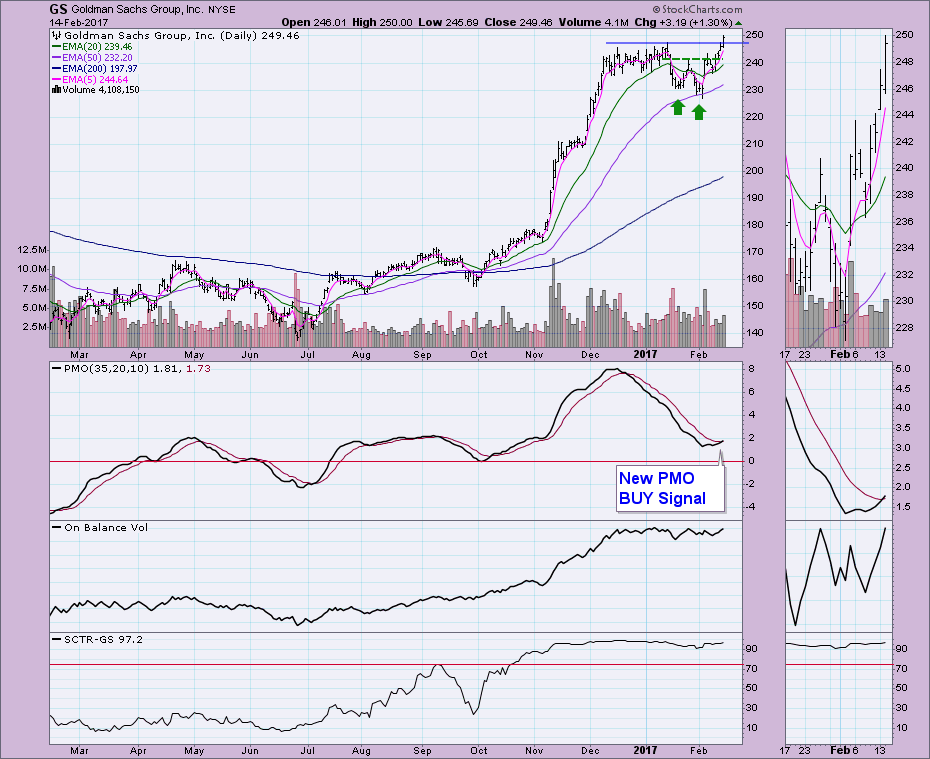Click the SCTR-GS 97.2 label
930x759 pixels.
pyautogui.click(x=103, y=639)
